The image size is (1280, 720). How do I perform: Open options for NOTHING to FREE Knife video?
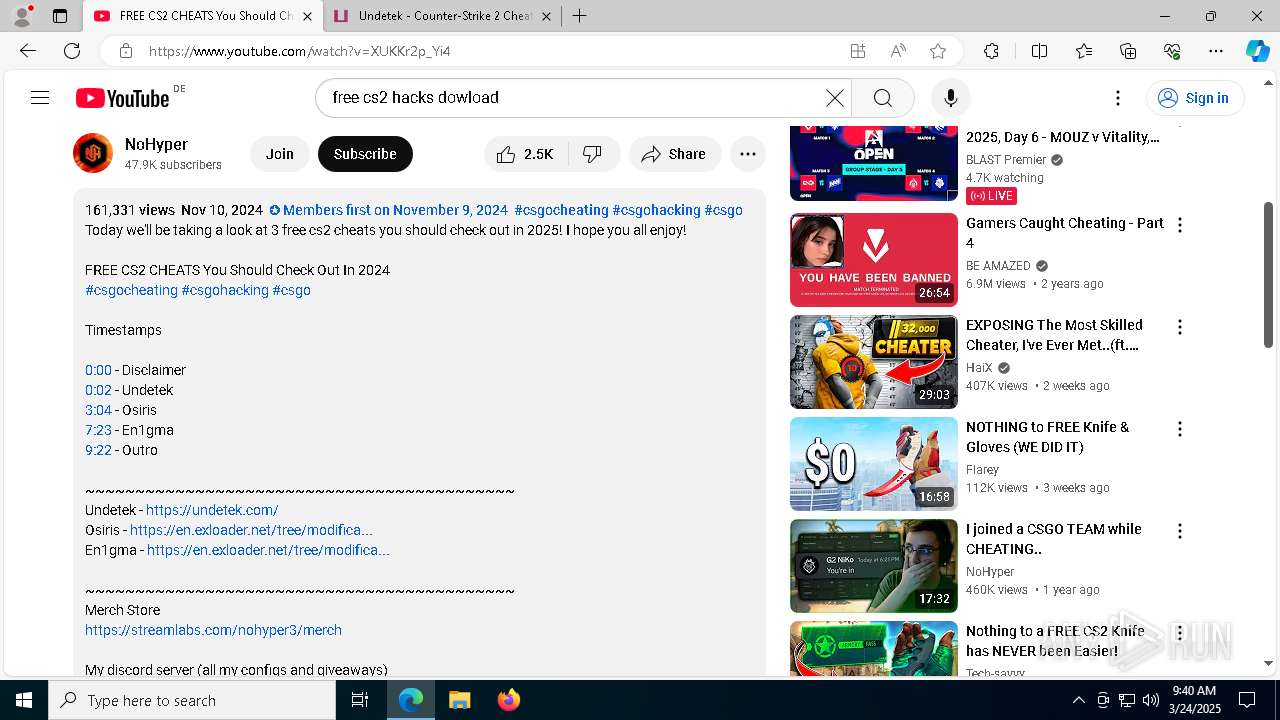[1180, 429]
